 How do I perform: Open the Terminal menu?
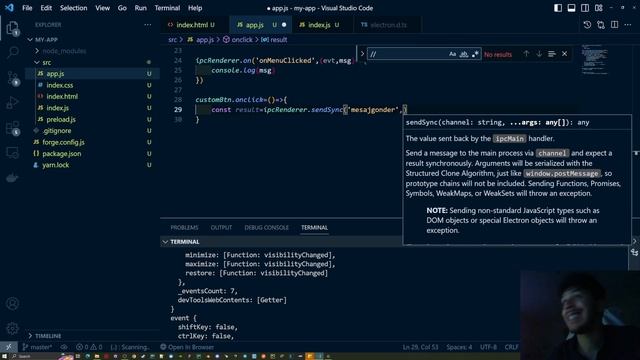167,8
